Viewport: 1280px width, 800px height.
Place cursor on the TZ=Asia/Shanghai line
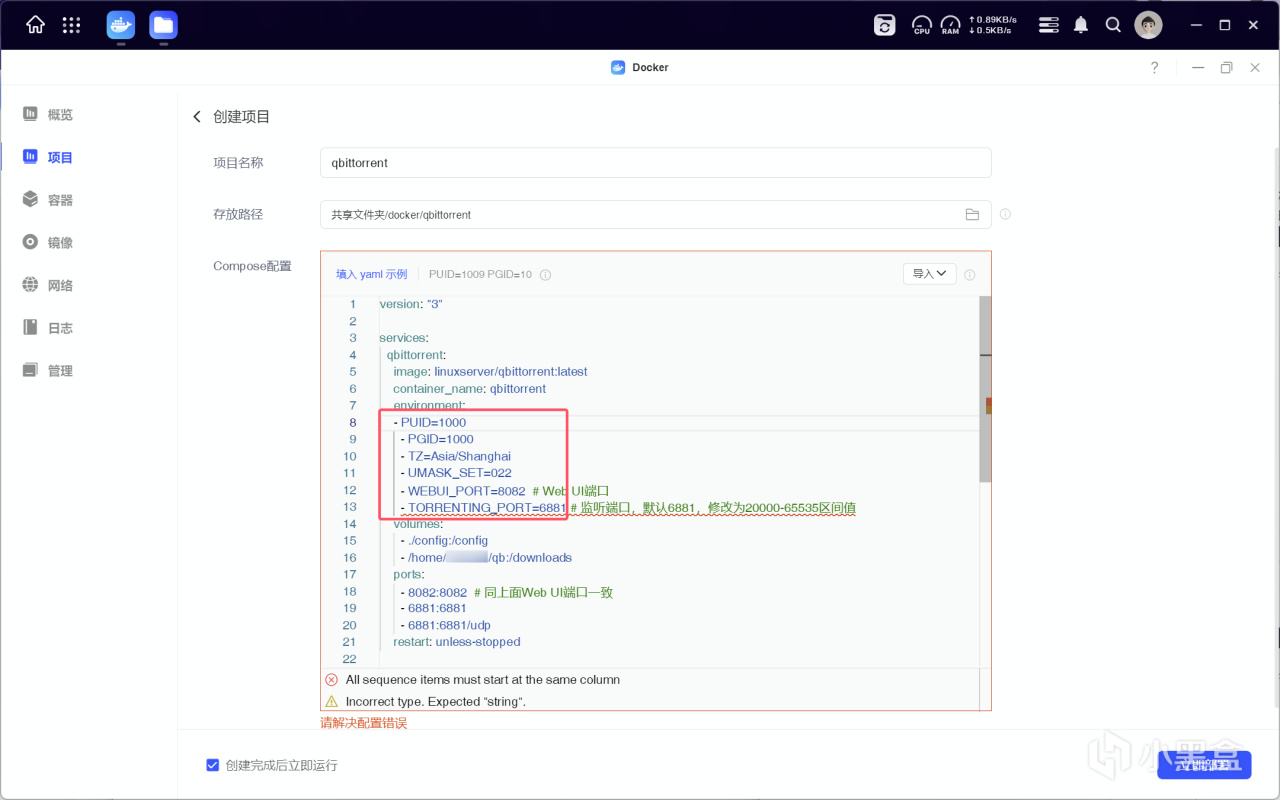[x=455, y=456]
